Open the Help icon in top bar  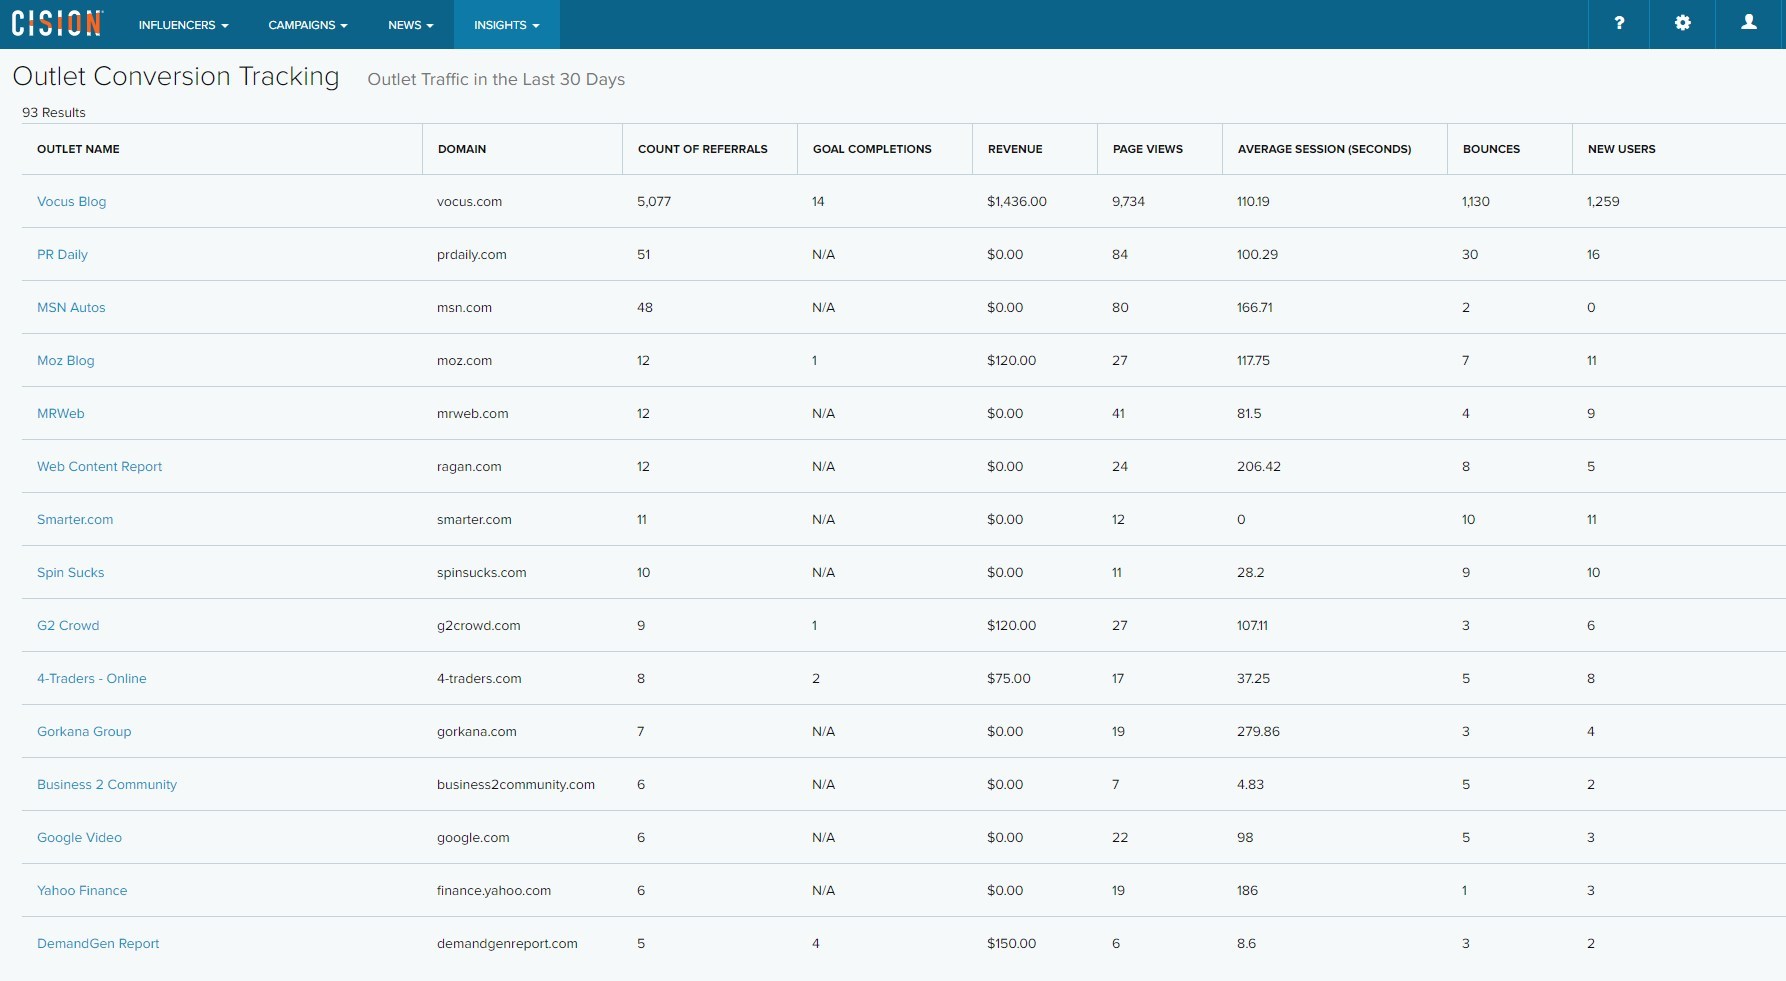click(1619, 23)
